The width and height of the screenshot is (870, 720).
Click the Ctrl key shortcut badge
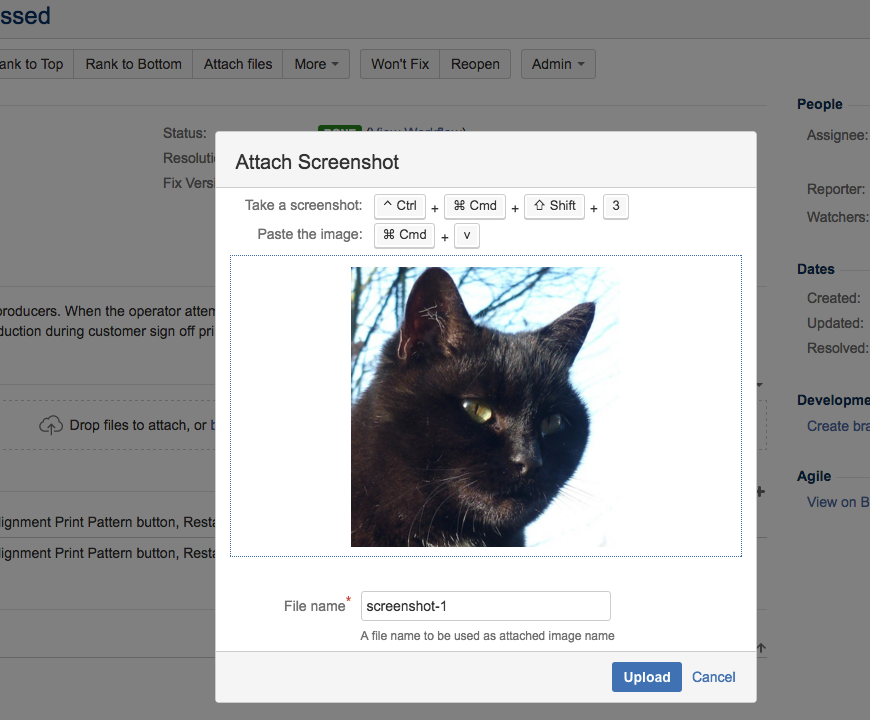click(400, 206)
